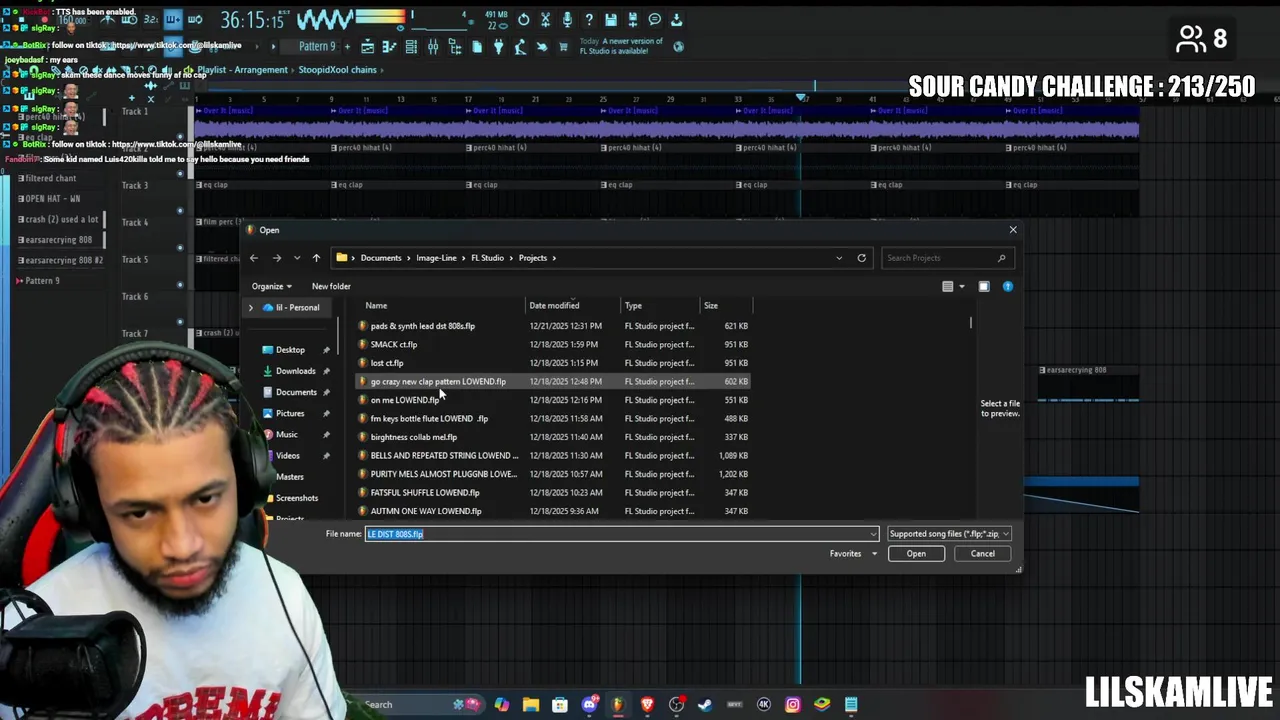Open the Favorites dropdown
Image resolution: width=1280 pixels, height=720 pixels.
click(852, 554)
